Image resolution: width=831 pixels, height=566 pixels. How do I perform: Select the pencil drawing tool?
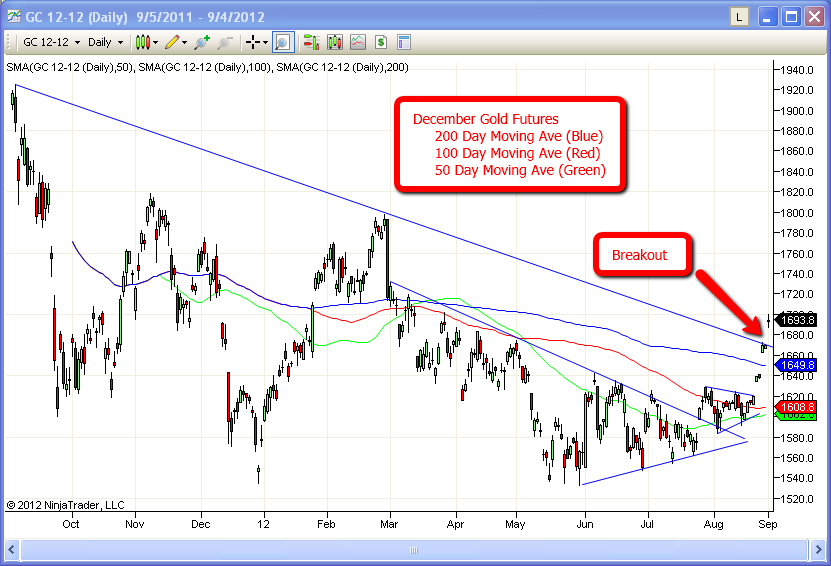(172, 42)
